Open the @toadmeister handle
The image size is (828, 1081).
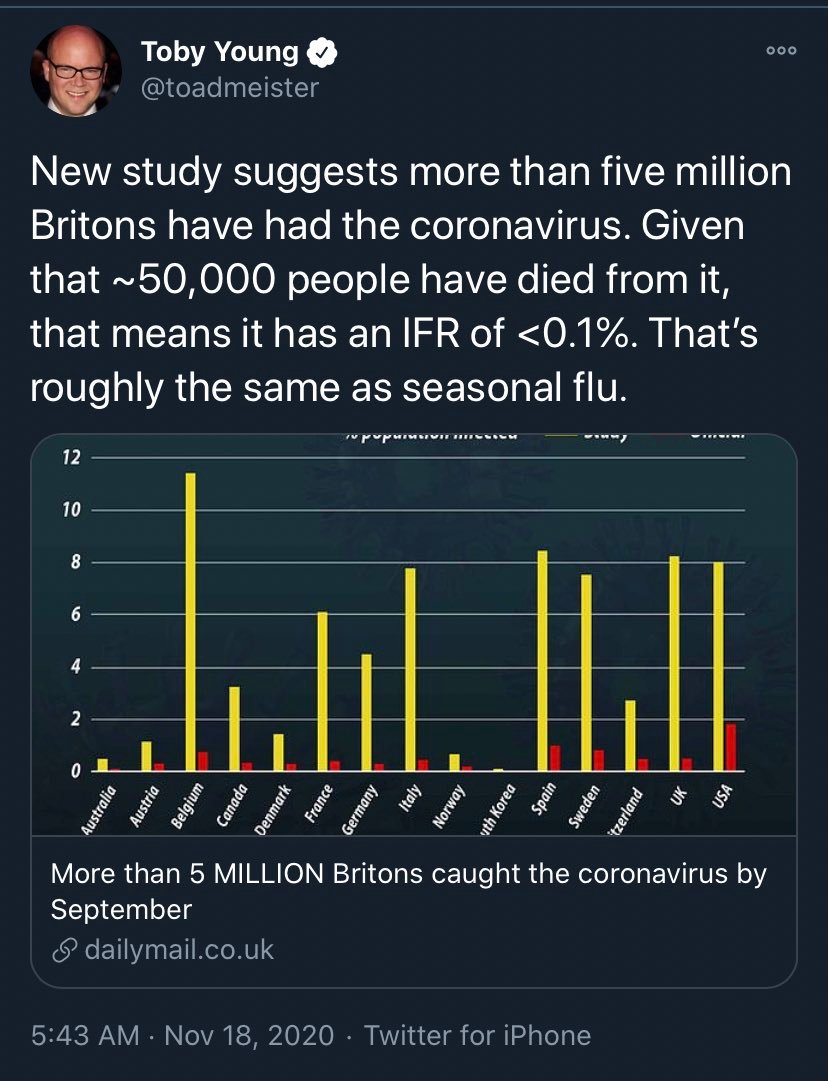pyautogui.click(x=229, y=88)
